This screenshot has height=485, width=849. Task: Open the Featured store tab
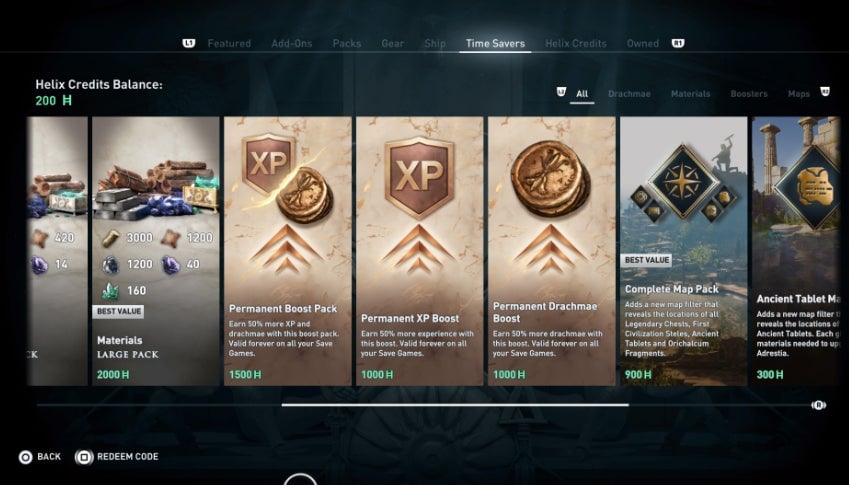(229, 43)
